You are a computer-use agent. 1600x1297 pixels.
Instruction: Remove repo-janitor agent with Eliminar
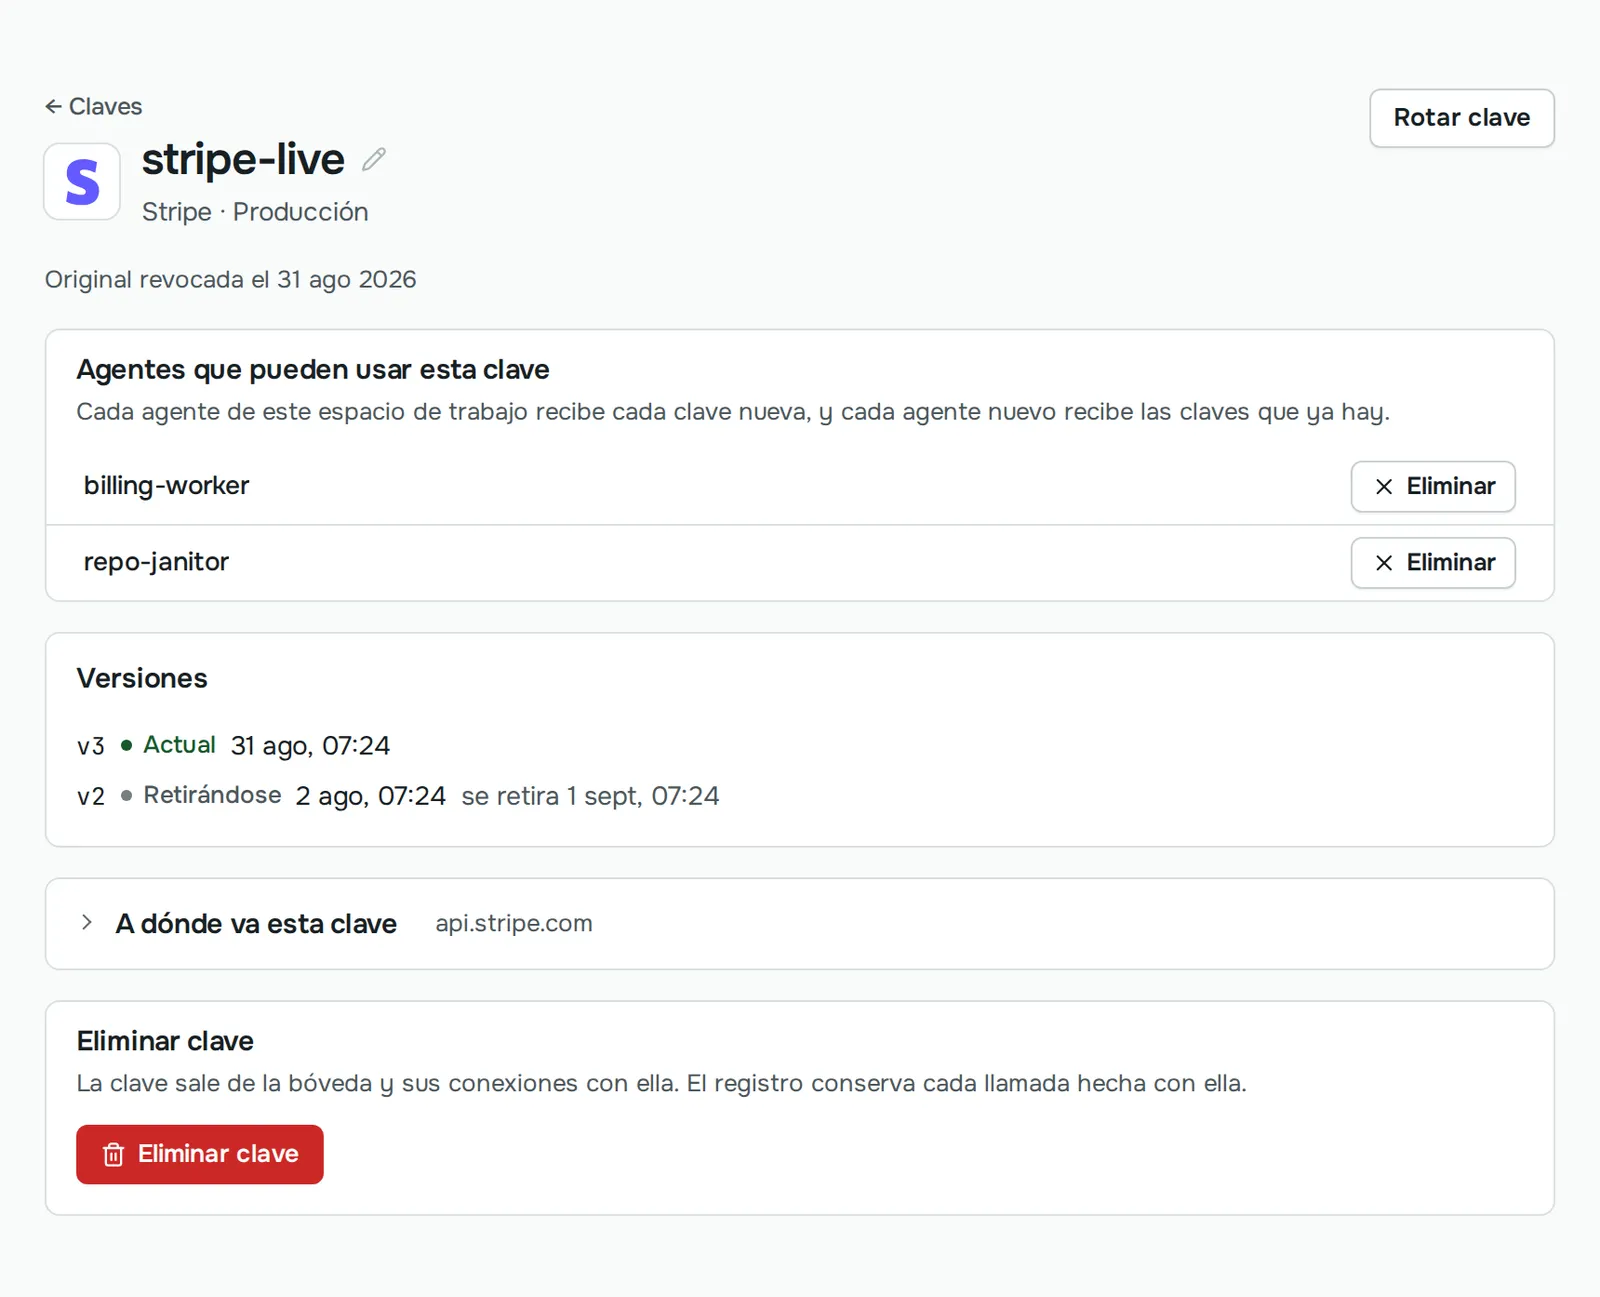tap(1432, 563)
